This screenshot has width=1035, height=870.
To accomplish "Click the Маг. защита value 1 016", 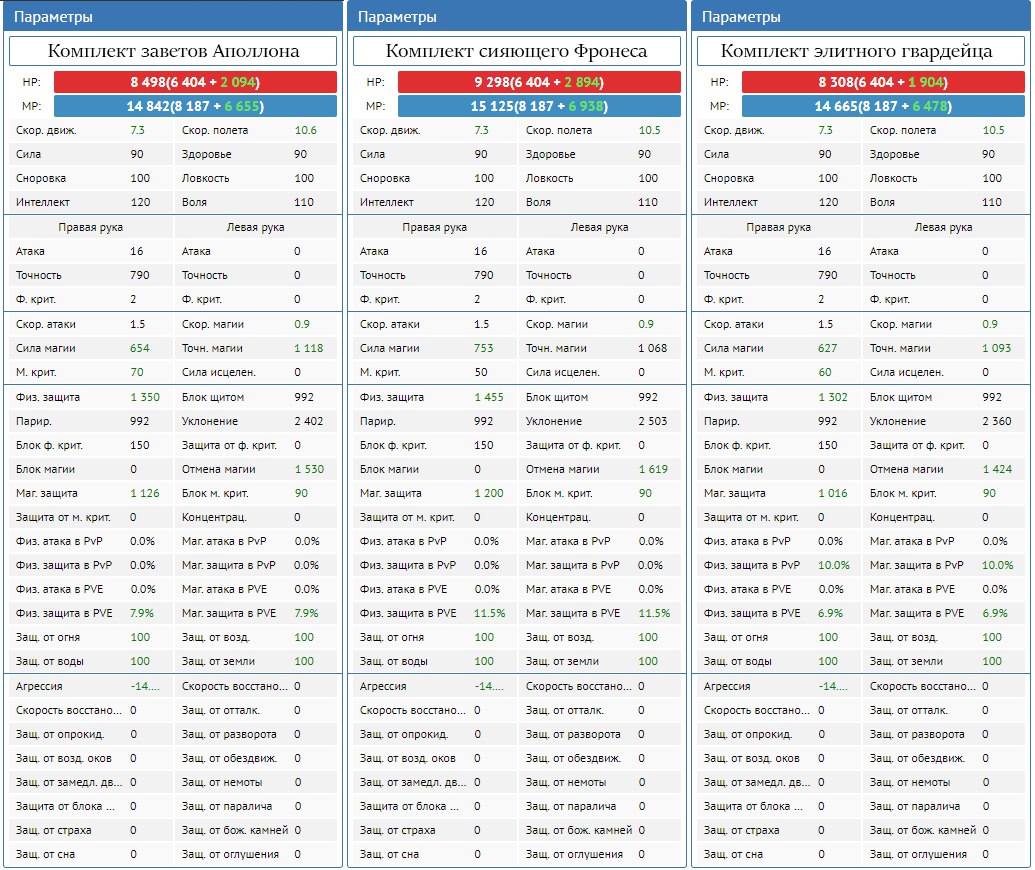I will [833, 493].
